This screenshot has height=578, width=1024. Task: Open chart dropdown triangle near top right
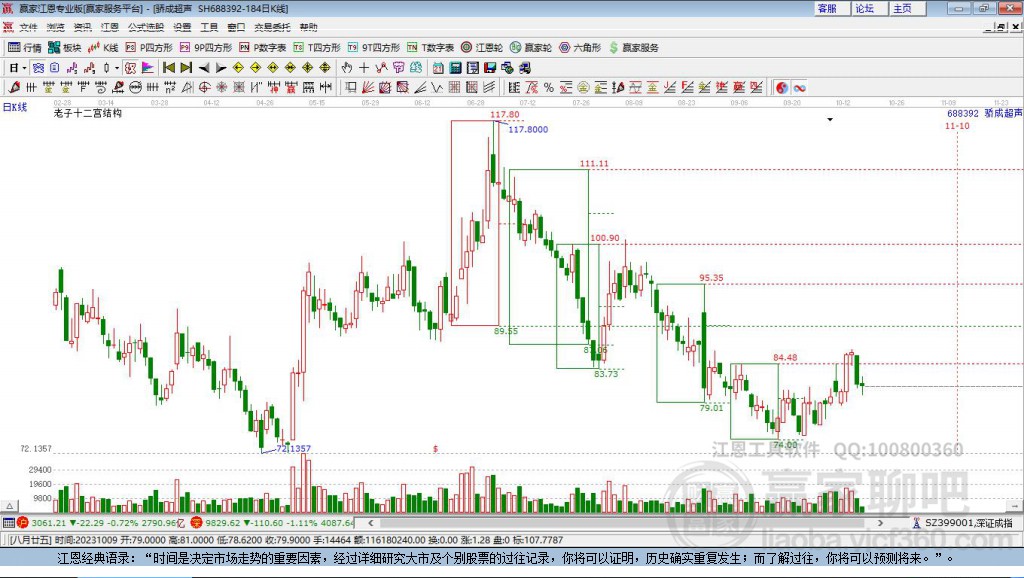click(x=830, y=120)
